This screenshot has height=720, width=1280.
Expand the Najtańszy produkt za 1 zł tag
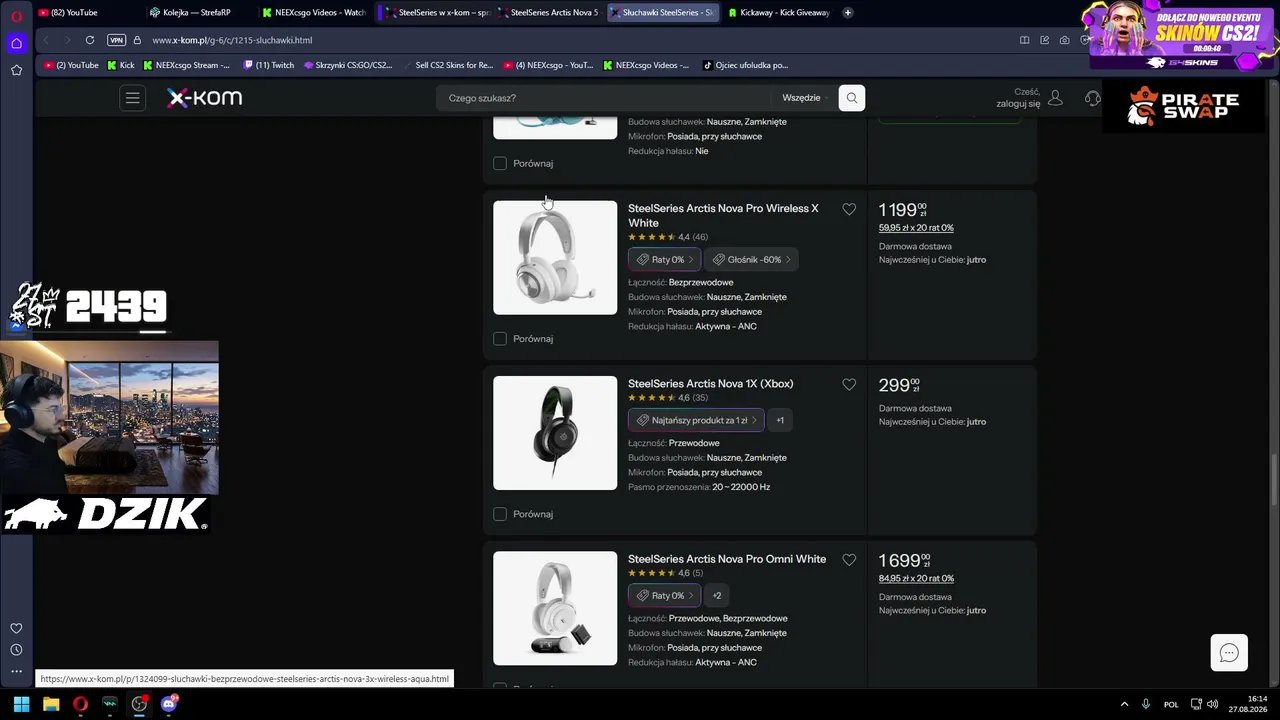pyautogui.click(x=696, y=420)
